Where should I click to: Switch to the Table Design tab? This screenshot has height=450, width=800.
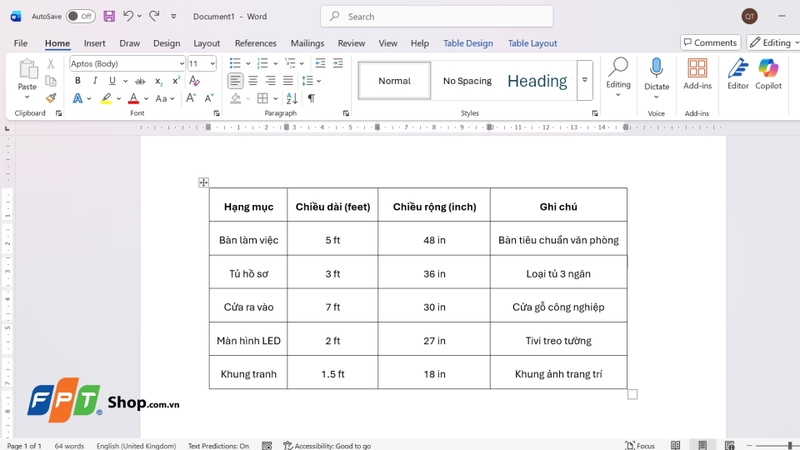[x=468, y=43]
